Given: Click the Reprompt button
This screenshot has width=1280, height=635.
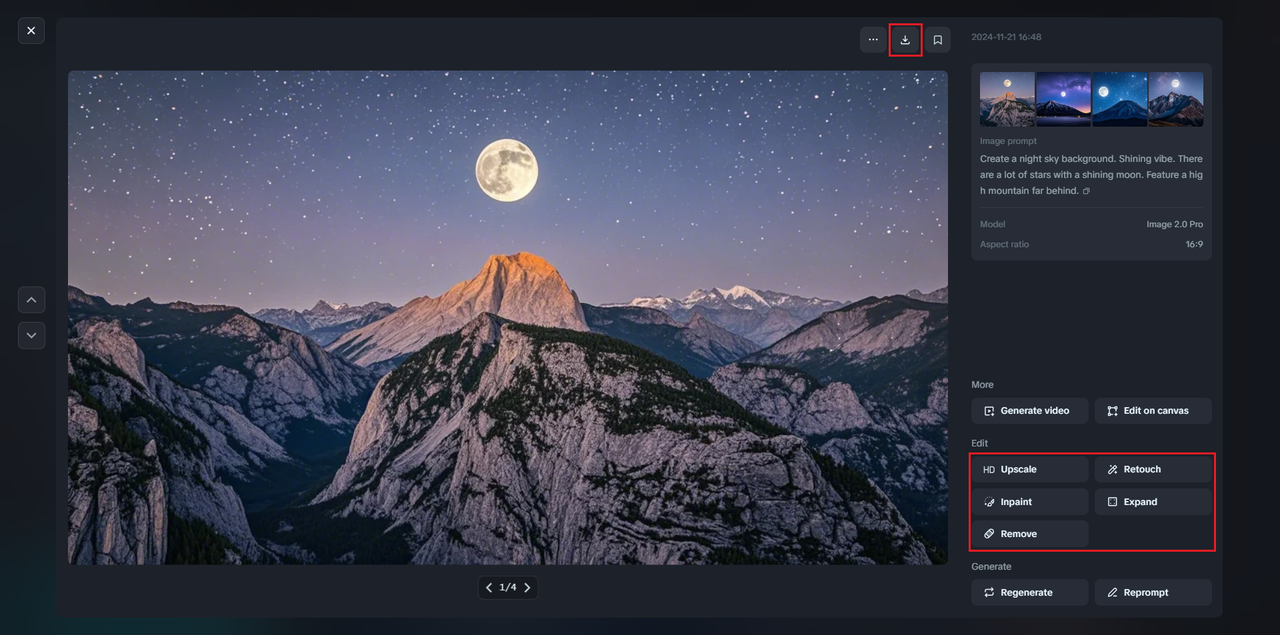Looking at the screenshot, I should [x=1153, y=592].
